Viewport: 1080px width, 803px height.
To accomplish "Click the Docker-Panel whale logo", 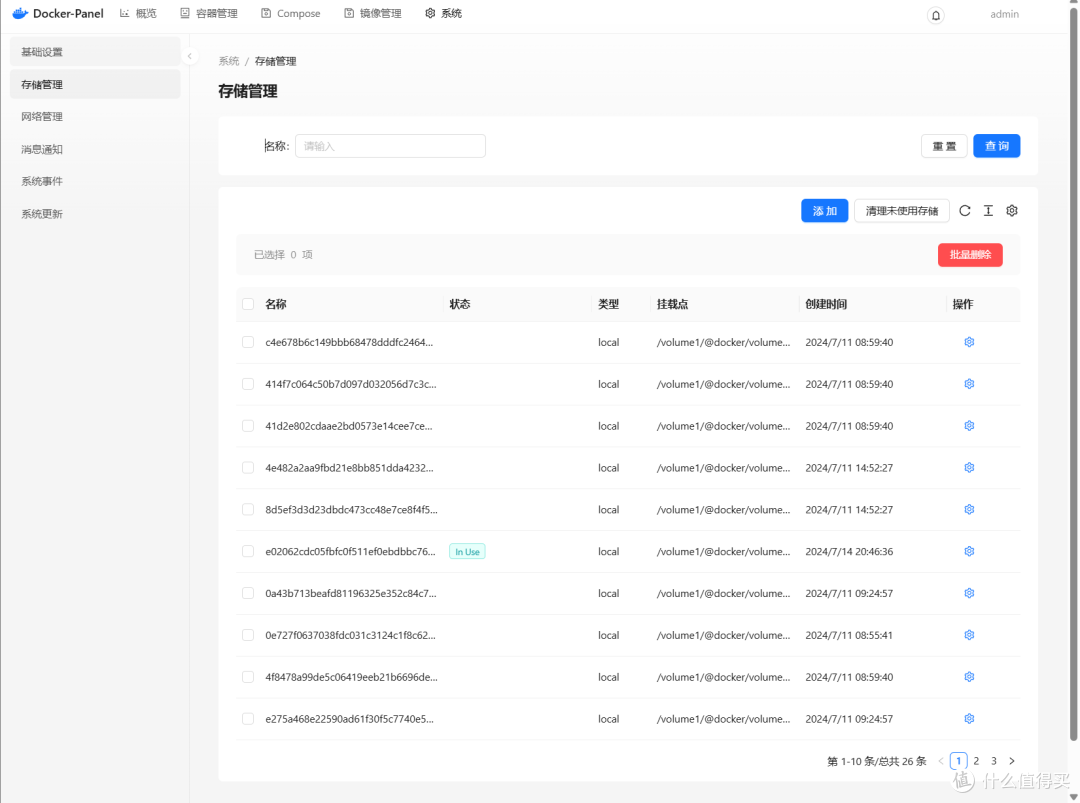I will [x=19, y=12].
